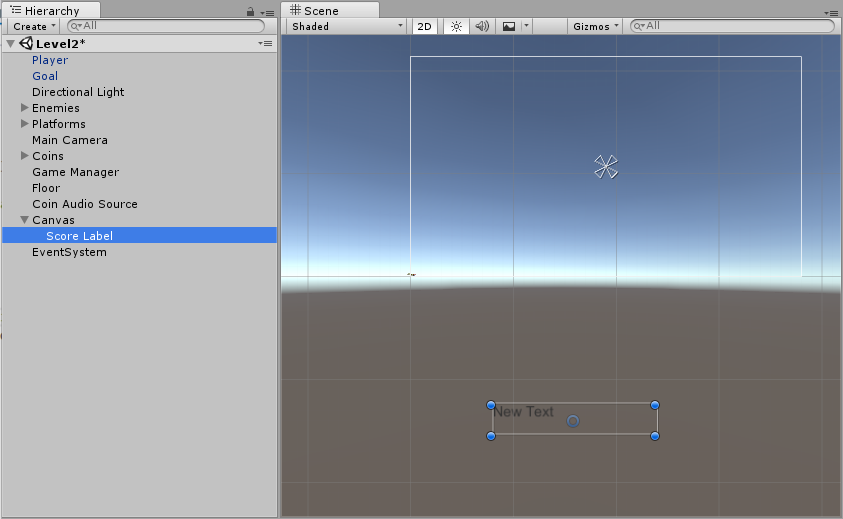
Task: Click the New Text label in scene
Action: [524, 412]
